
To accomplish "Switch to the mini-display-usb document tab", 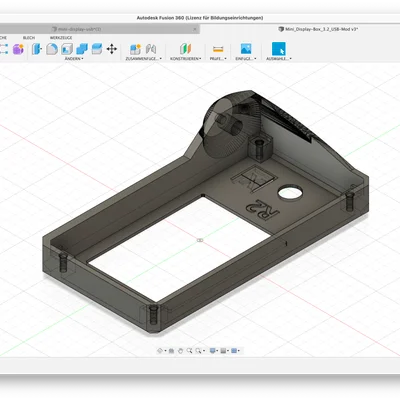I will (x=100, y=29).
